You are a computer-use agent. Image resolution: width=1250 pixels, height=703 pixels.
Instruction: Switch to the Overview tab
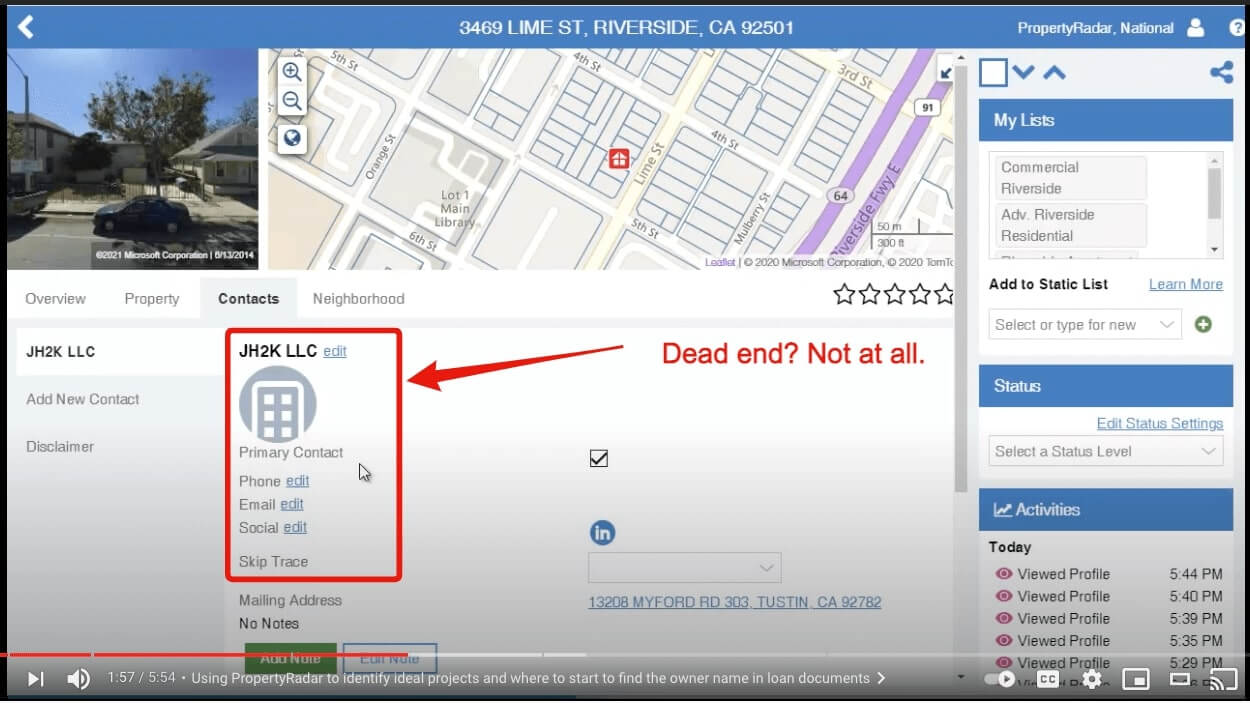tap(56, 298)
